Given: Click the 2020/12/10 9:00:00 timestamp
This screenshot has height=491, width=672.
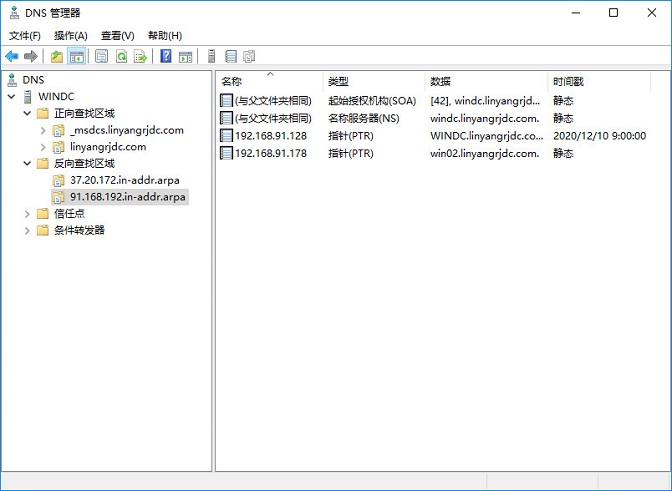Looking at the screenshot, I should (x=600, y=136).
